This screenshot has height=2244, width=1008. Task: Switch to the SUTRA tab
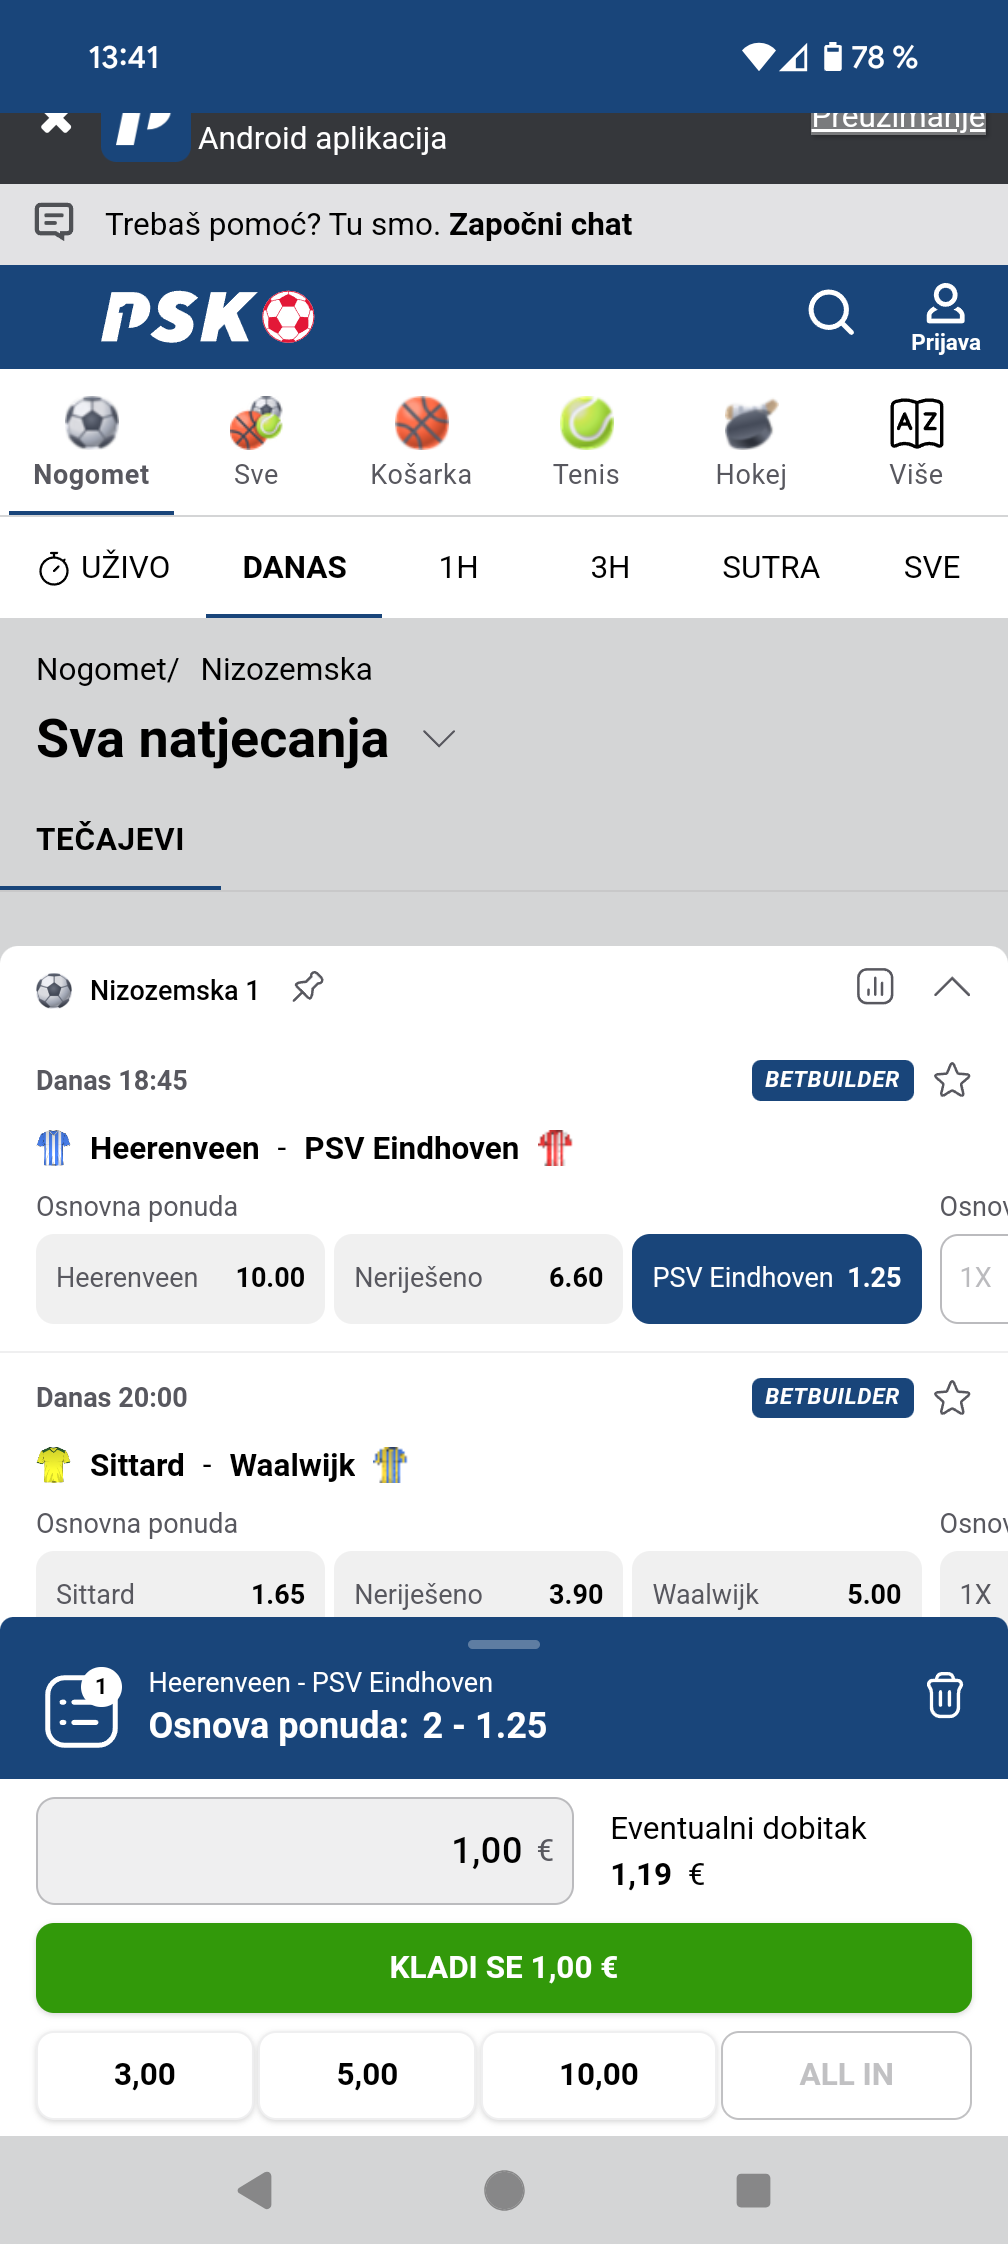pos(771,567)
